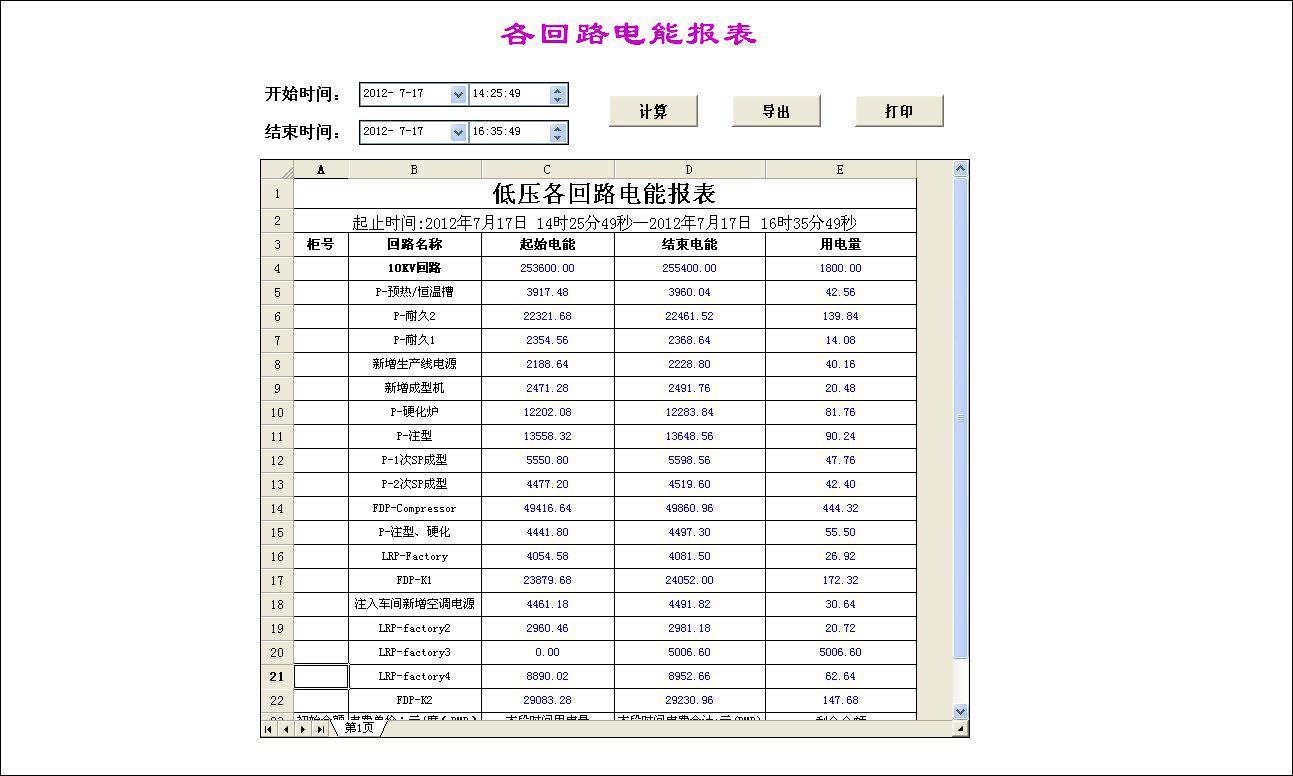The image size is (1293, 776).
Task: Click the 导出 export button
Action: tap(776, 111)
